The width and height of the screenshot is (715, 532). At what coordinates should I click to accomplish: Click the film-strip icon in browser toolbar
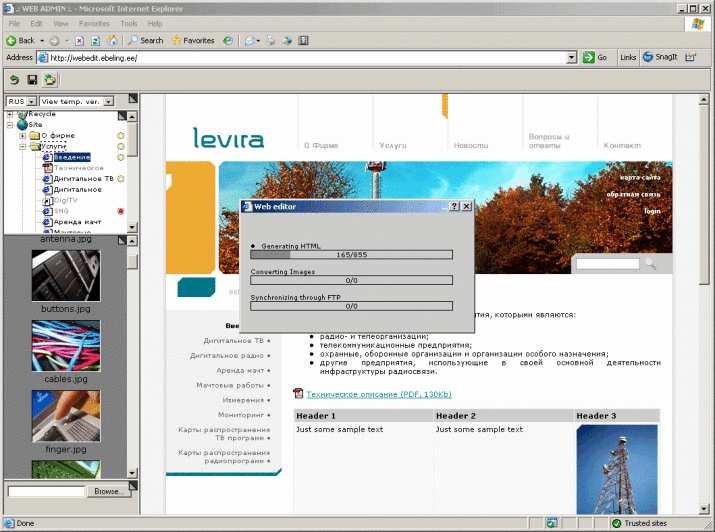pos(303,41)
